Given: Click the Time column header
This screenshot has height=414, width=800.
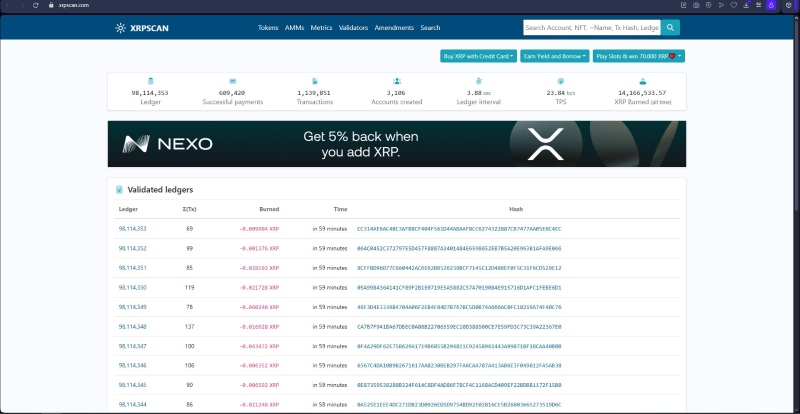Looking at the screenshot, I should 340,209.
